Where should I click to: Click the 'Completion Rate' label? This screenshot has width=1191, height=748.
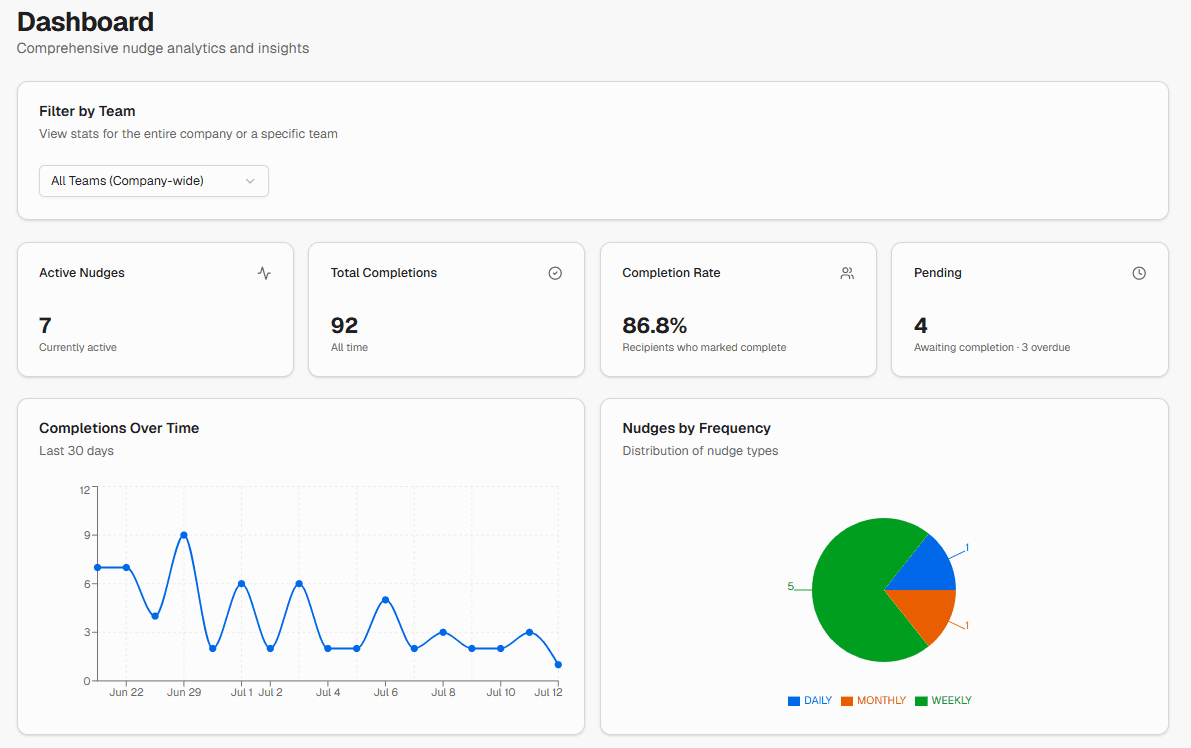[671, 273]
